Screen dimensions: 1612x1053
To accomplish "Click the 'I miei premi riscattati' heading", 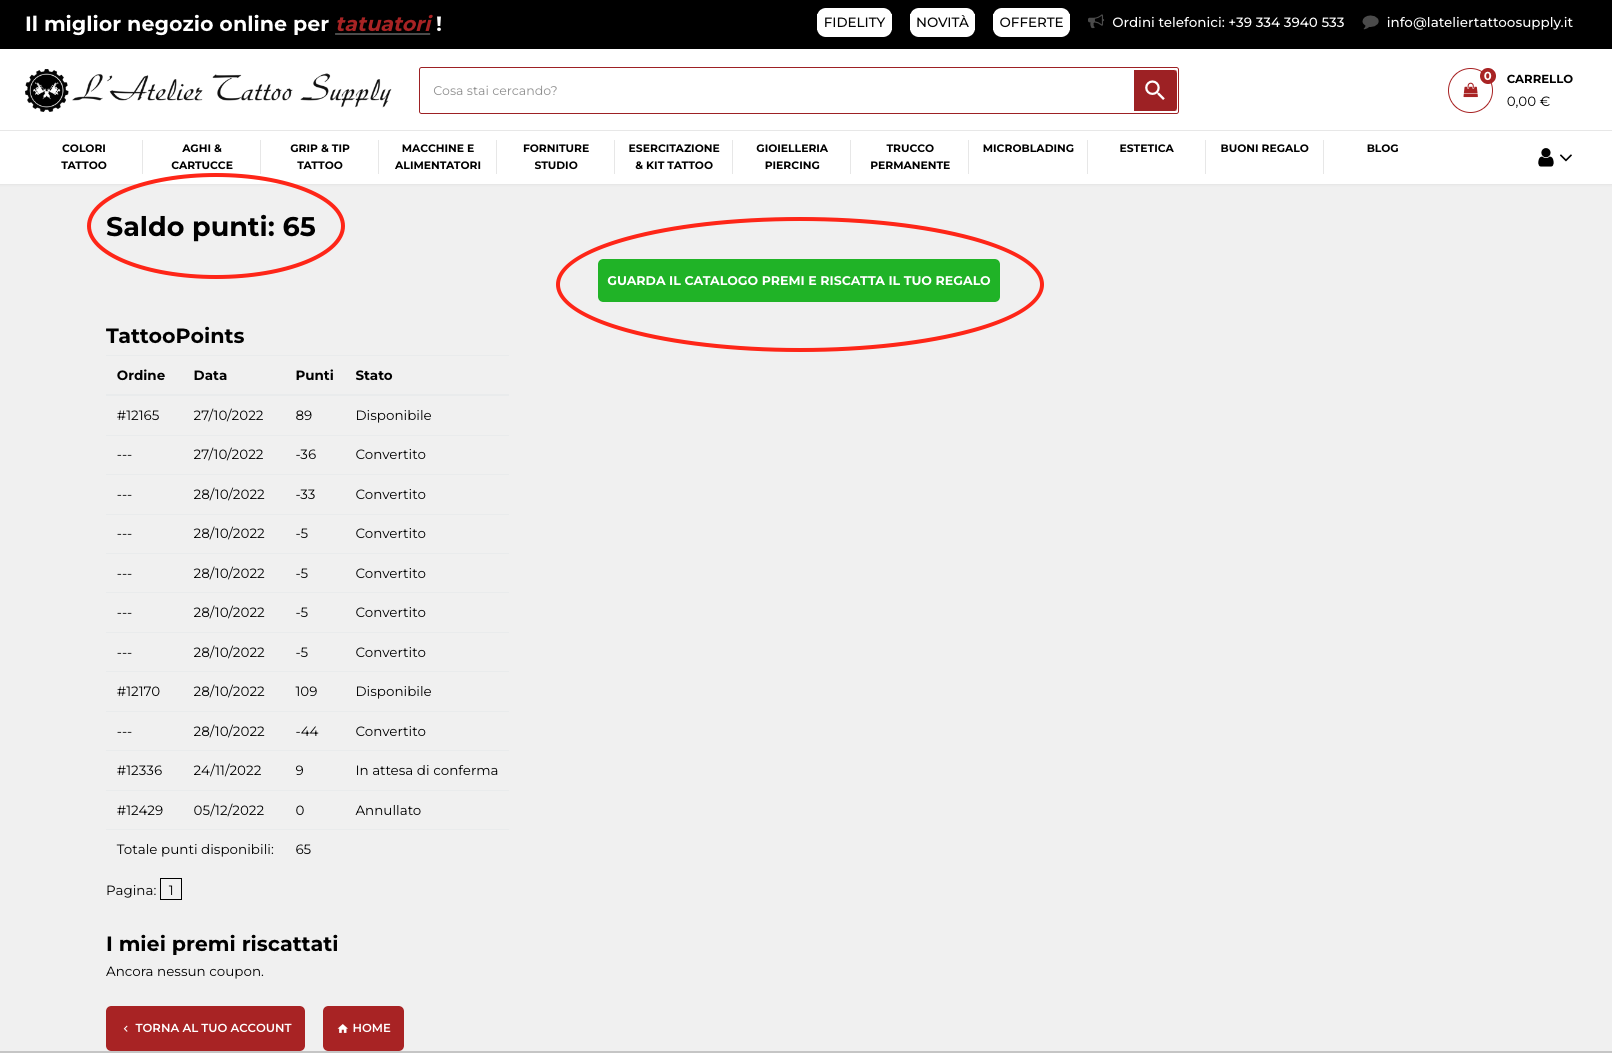I will tap(222, 944).
